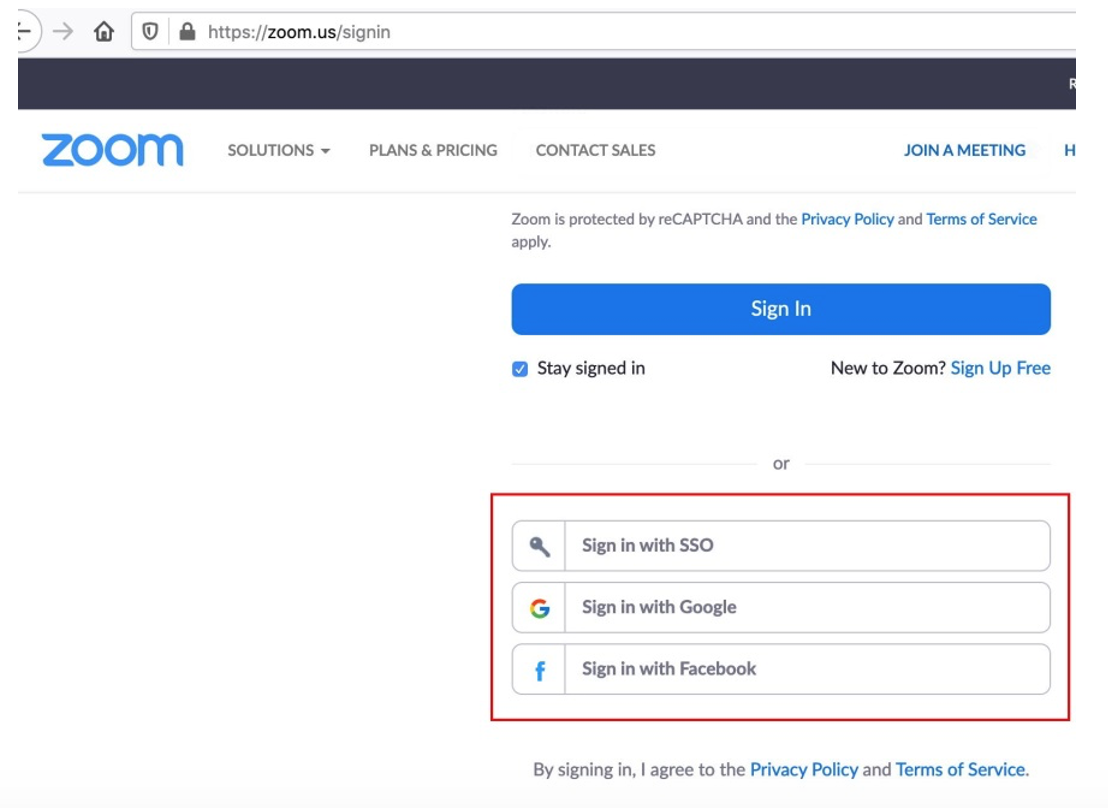1108x808 pixels.
Task: Open Privacy Policy link below sign-in options
Action: 804,769
